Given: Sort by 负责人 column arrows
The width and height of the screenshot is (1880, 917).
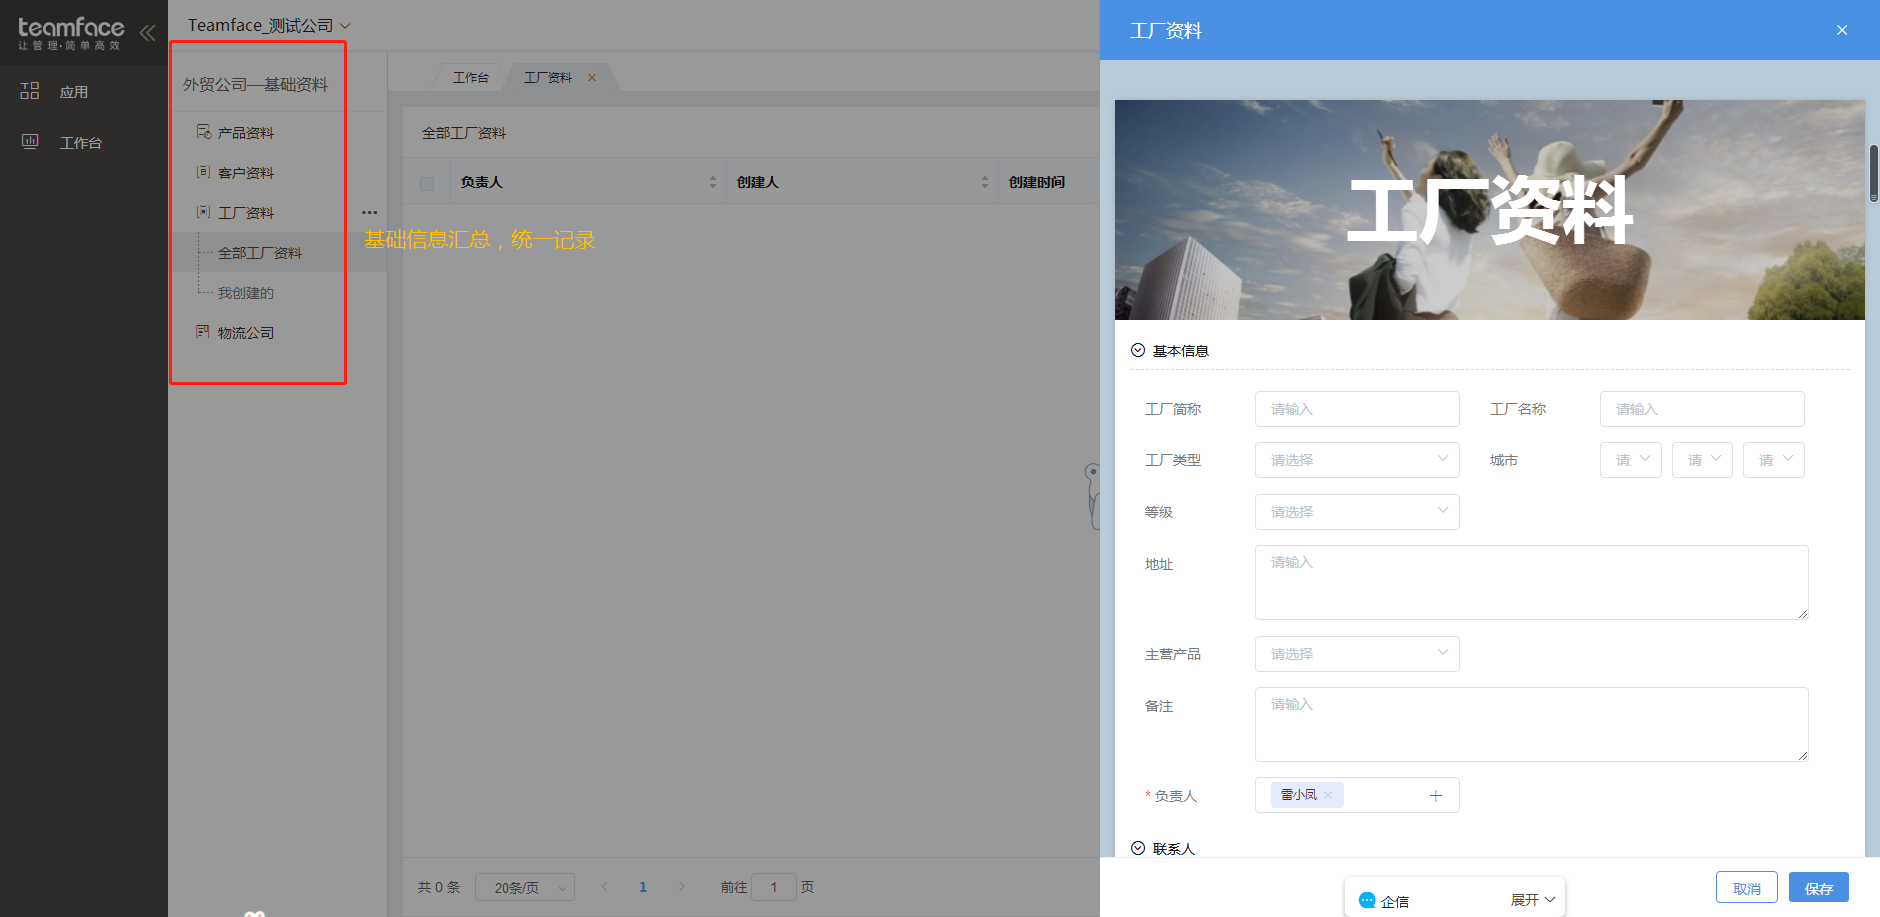Looking at the screenshot, I should [713, 182].
